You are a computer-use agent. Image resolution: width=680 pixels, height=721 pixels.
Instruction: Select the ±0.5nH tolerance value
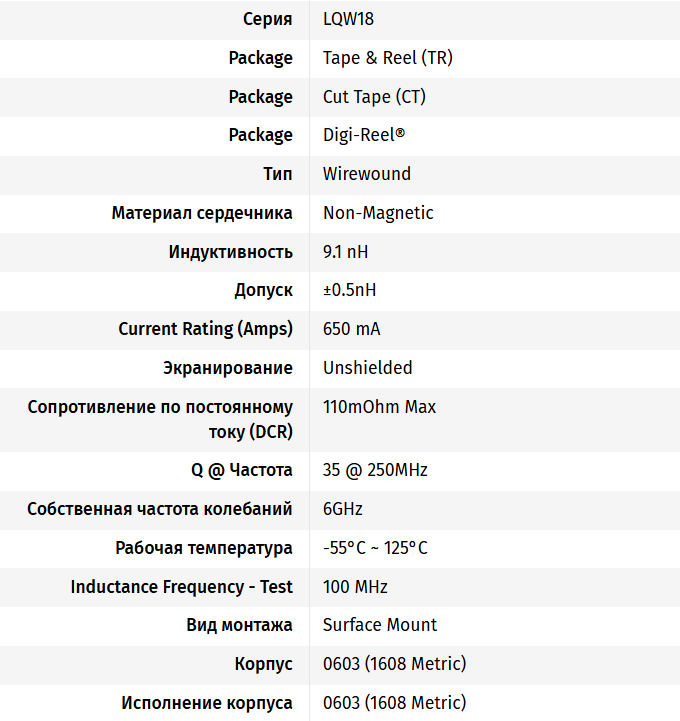(349, 290)
